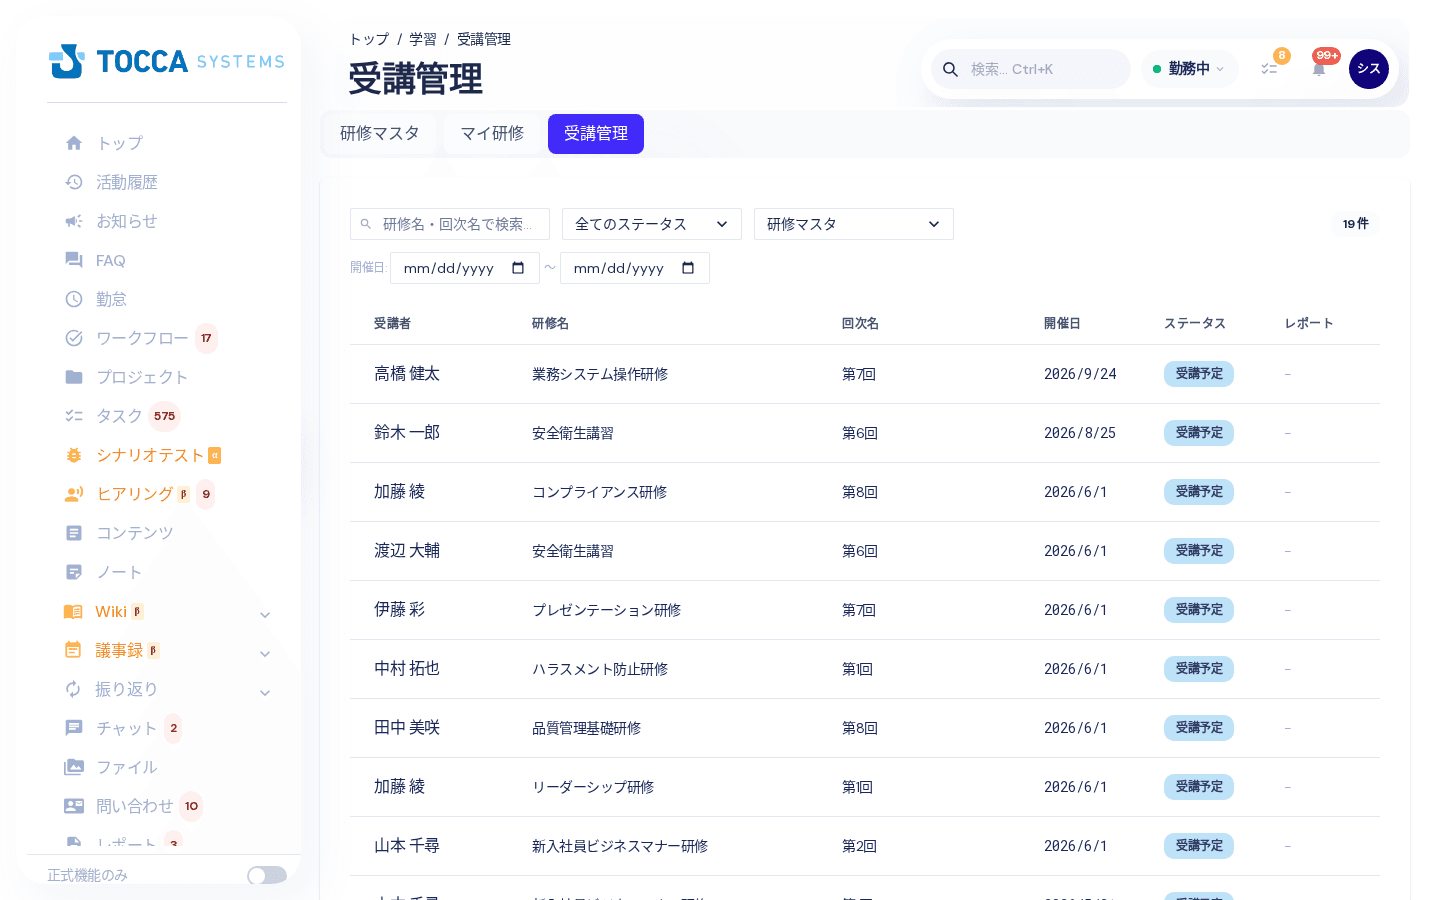Open トップ home icon in sidebar
1440x900 pixels.
(x=74, y=143)
